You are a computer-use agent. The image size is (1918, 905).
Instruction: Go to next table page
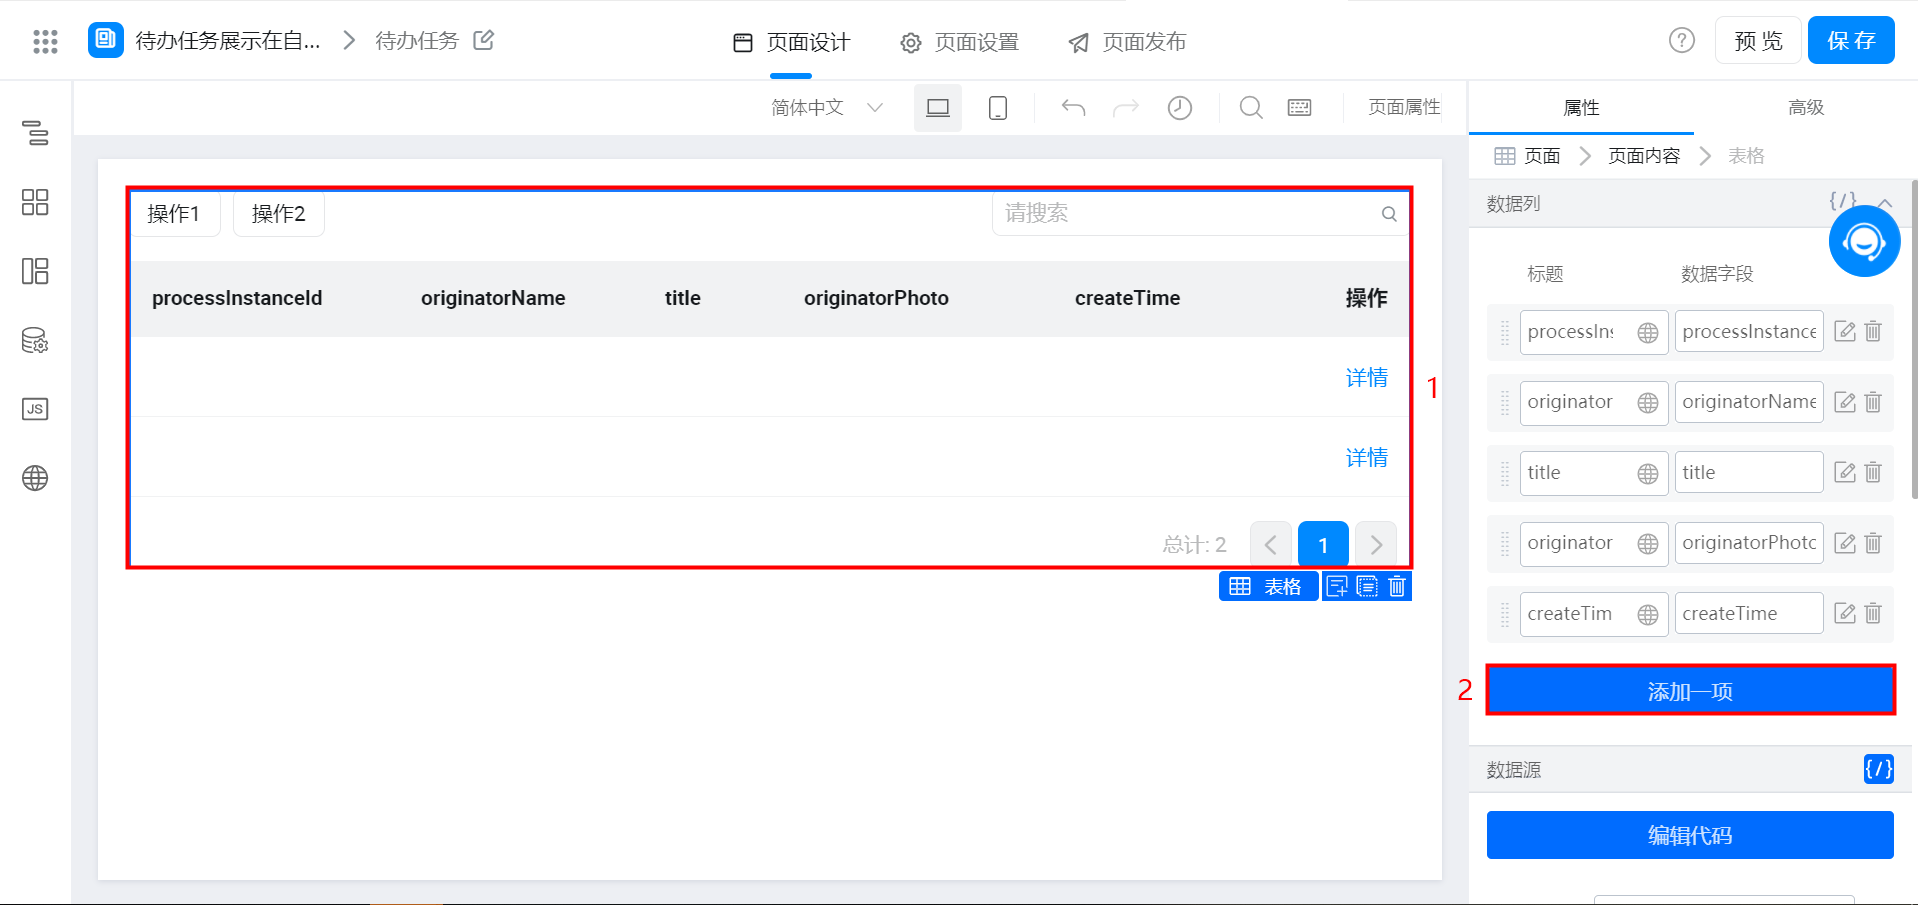click(x=1376, y=545)
